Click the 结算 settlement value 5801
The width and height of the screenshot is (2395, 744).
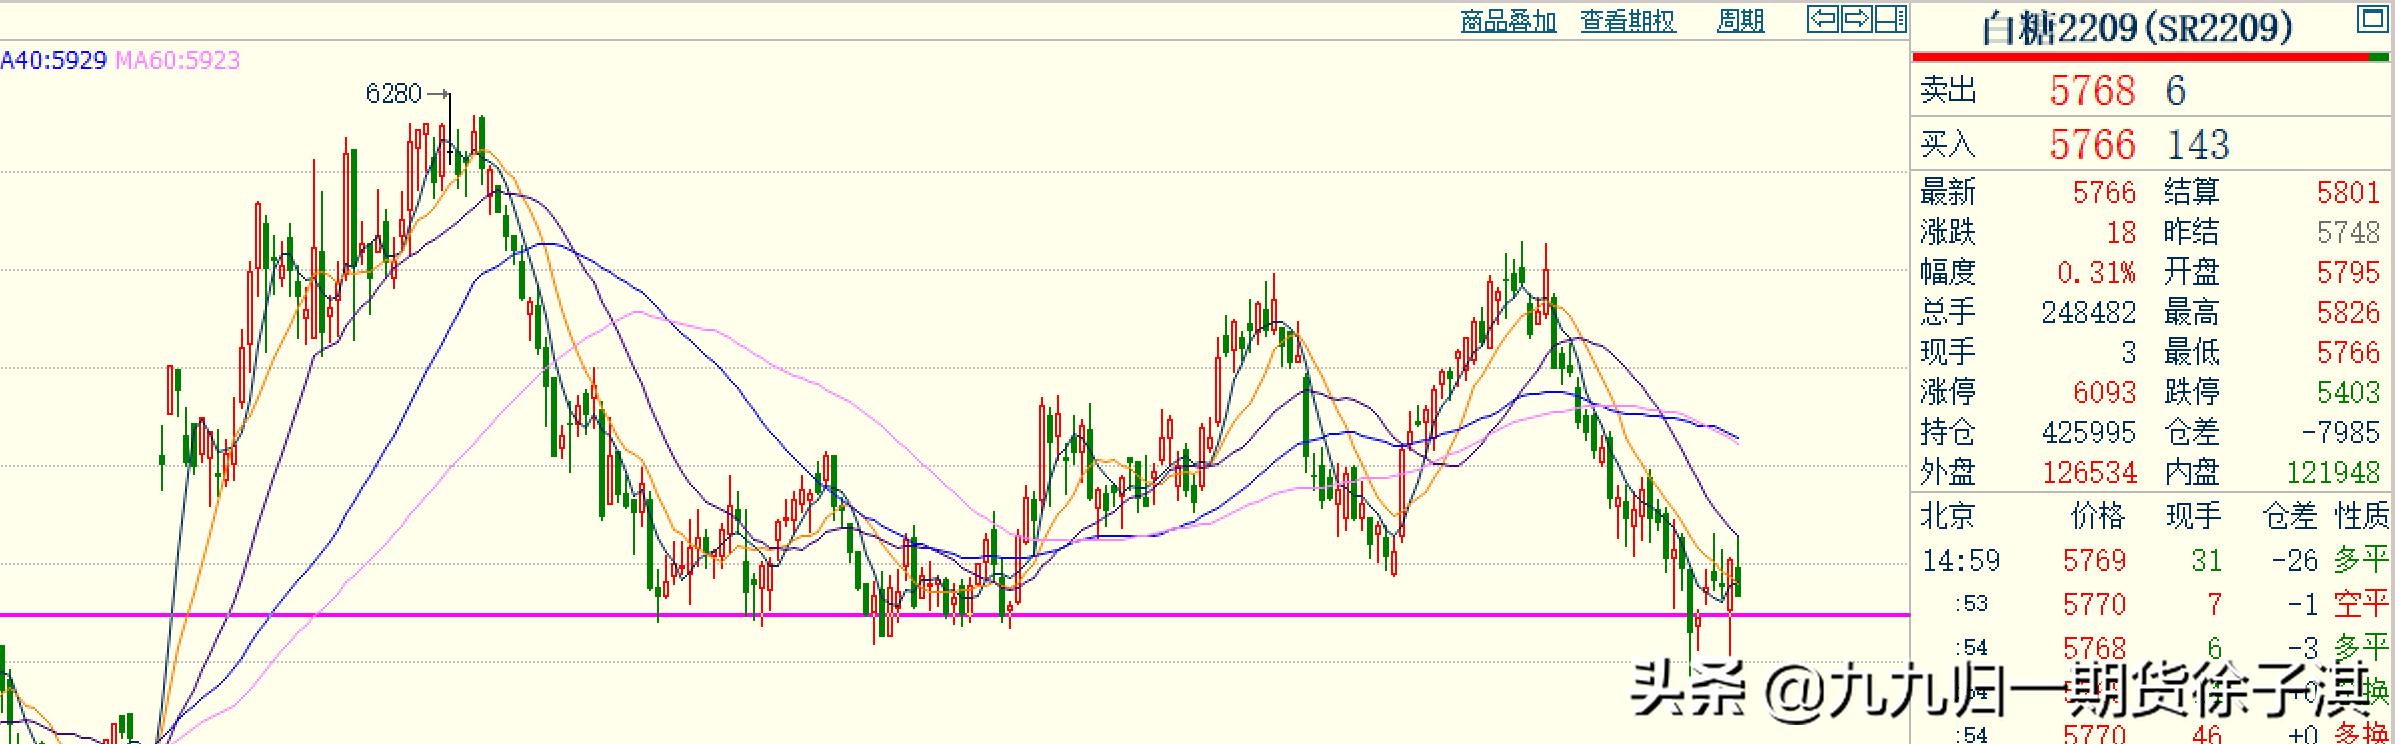pyautogui.click(x=2348, y=192)
